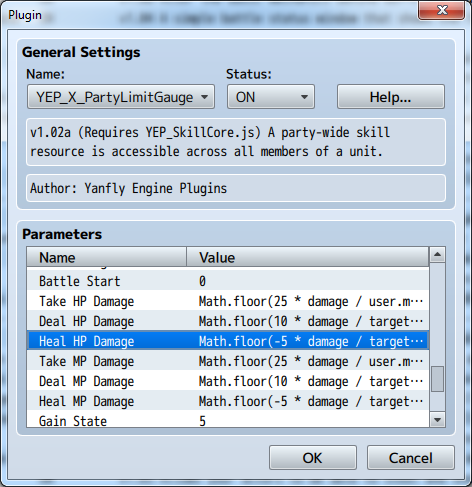
Task: Select the Take MP Damage row
Action: click(228, 361)
